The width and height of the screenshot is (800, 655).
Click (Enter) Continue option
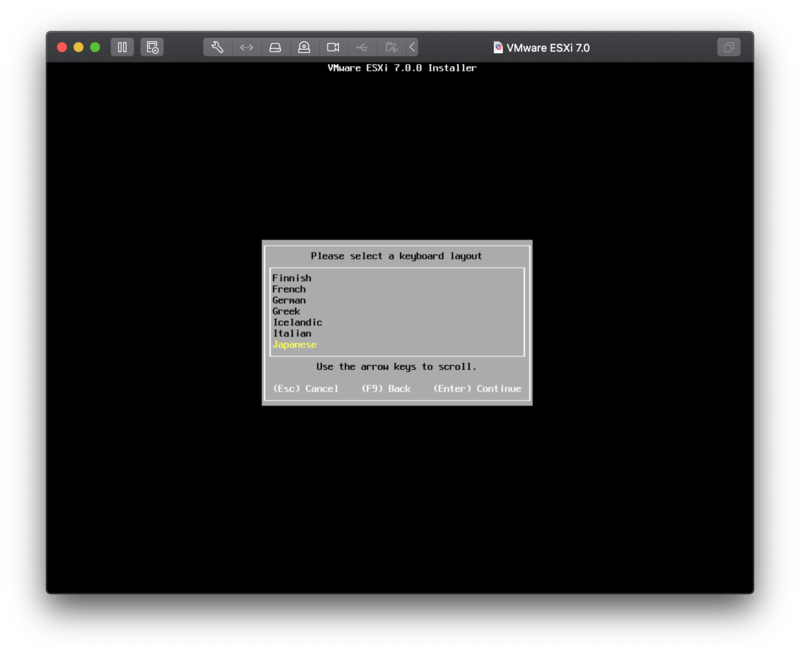tap(477, 389)
